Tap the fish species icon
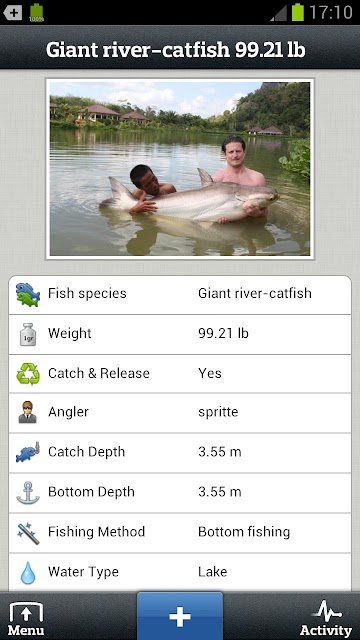This screenshot has width=360, height=640. (28, 294)
